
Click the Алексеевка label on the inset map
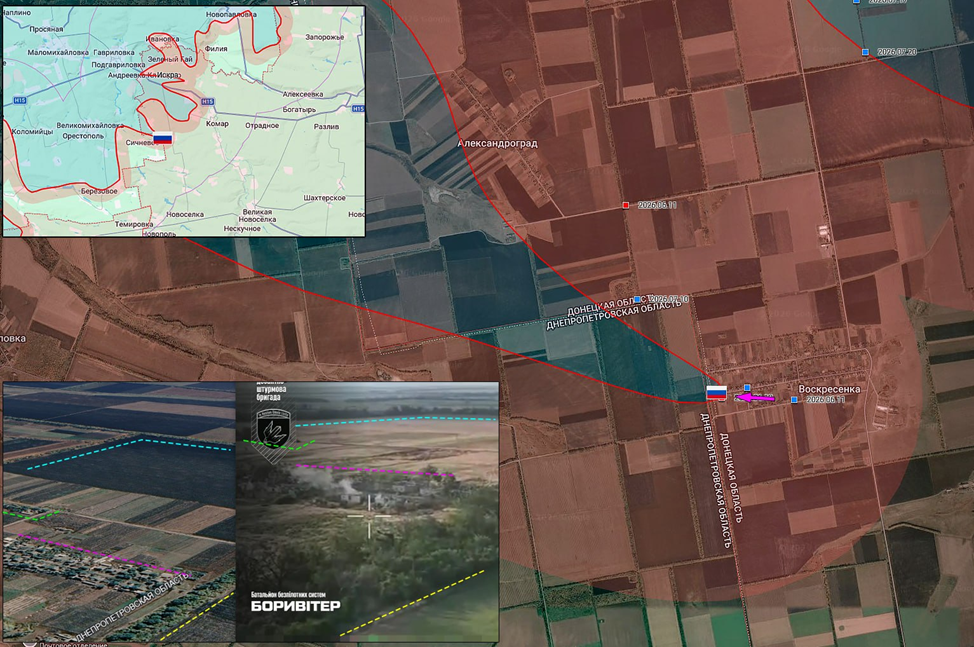303,94
